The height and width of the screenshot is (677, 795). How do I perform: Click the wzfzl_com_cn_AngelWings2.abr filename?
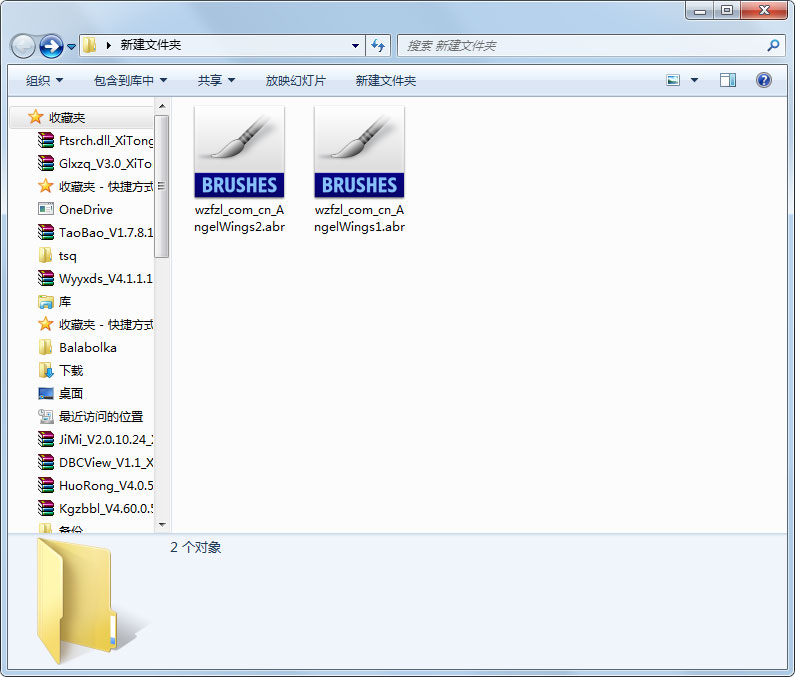pyautogui.click(x=239, y=218)
